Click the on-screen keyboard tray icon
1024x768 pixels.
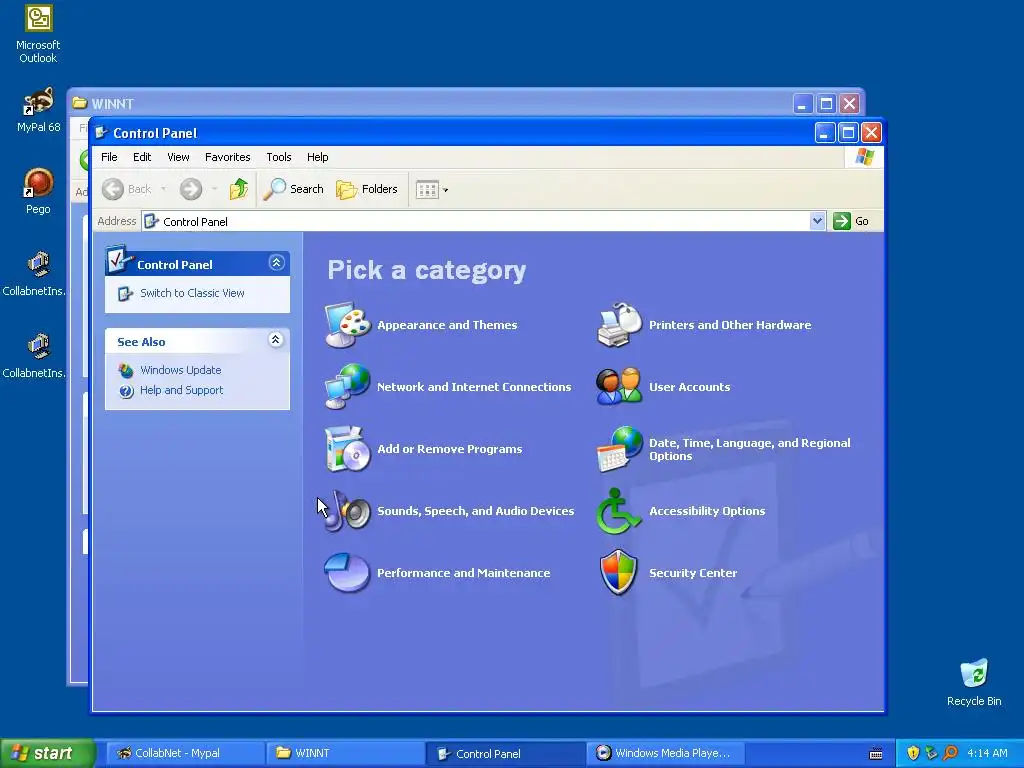click(x=876, y=754)
